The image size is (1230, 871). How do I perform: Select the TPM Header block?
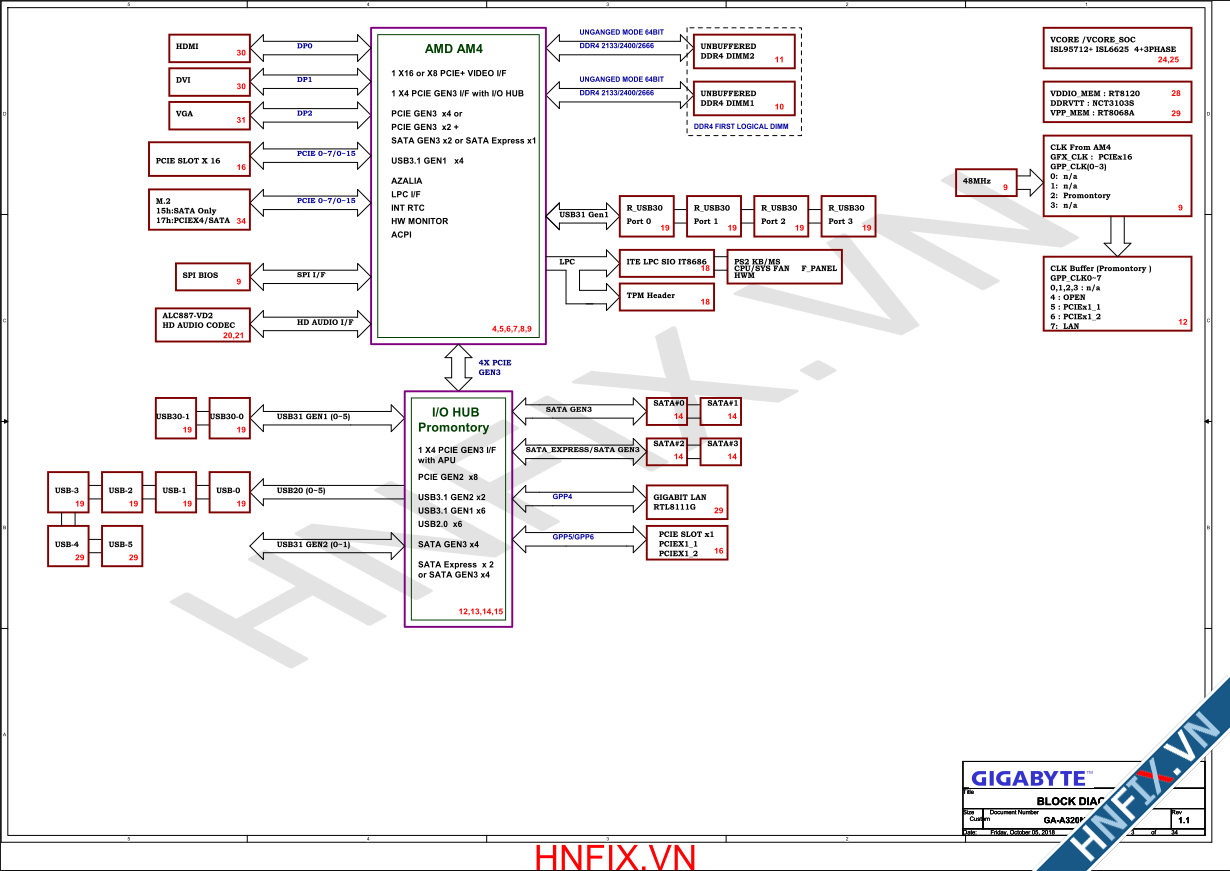tap(666, 296)
